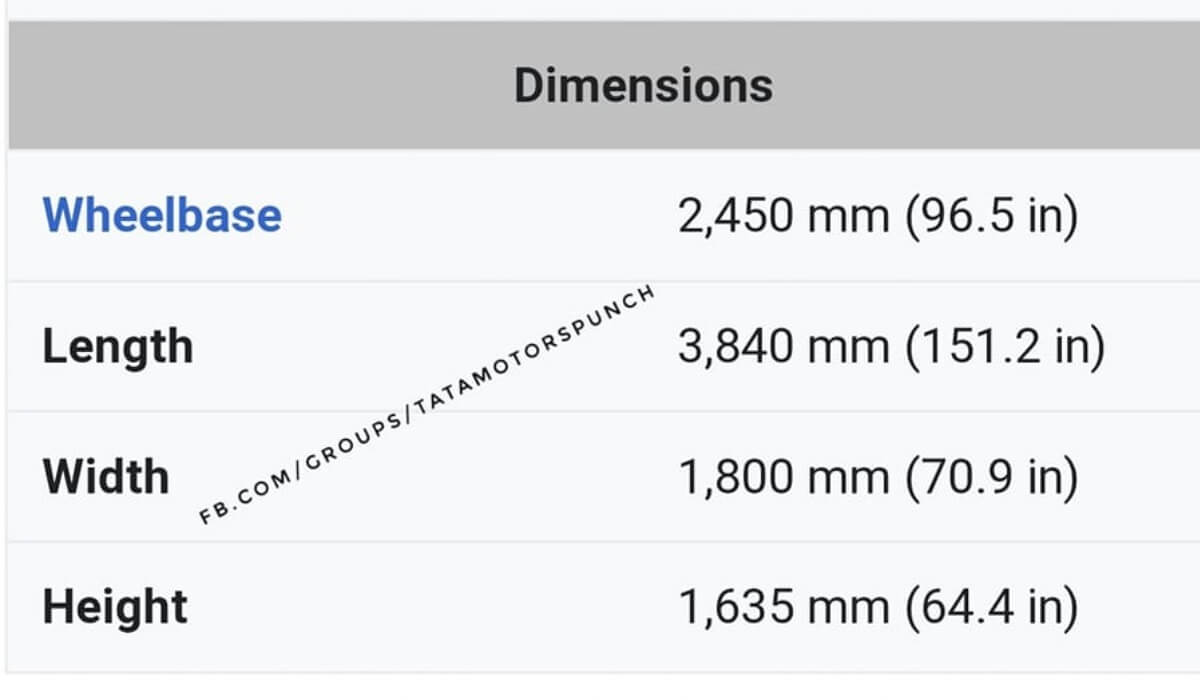
Task: Click the (96.5 in) wheelbase value
Action: [x=991, y=216]
